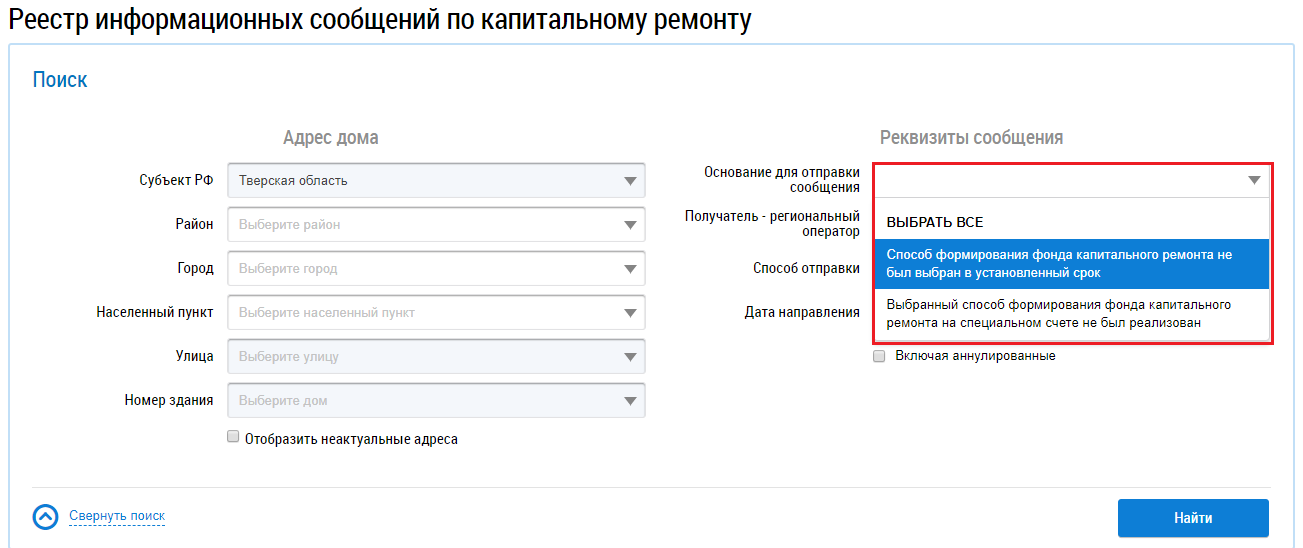Open the 'Субъект РФ' dropdown
The width and height of the screenshot is (1303, 548).
630,181
